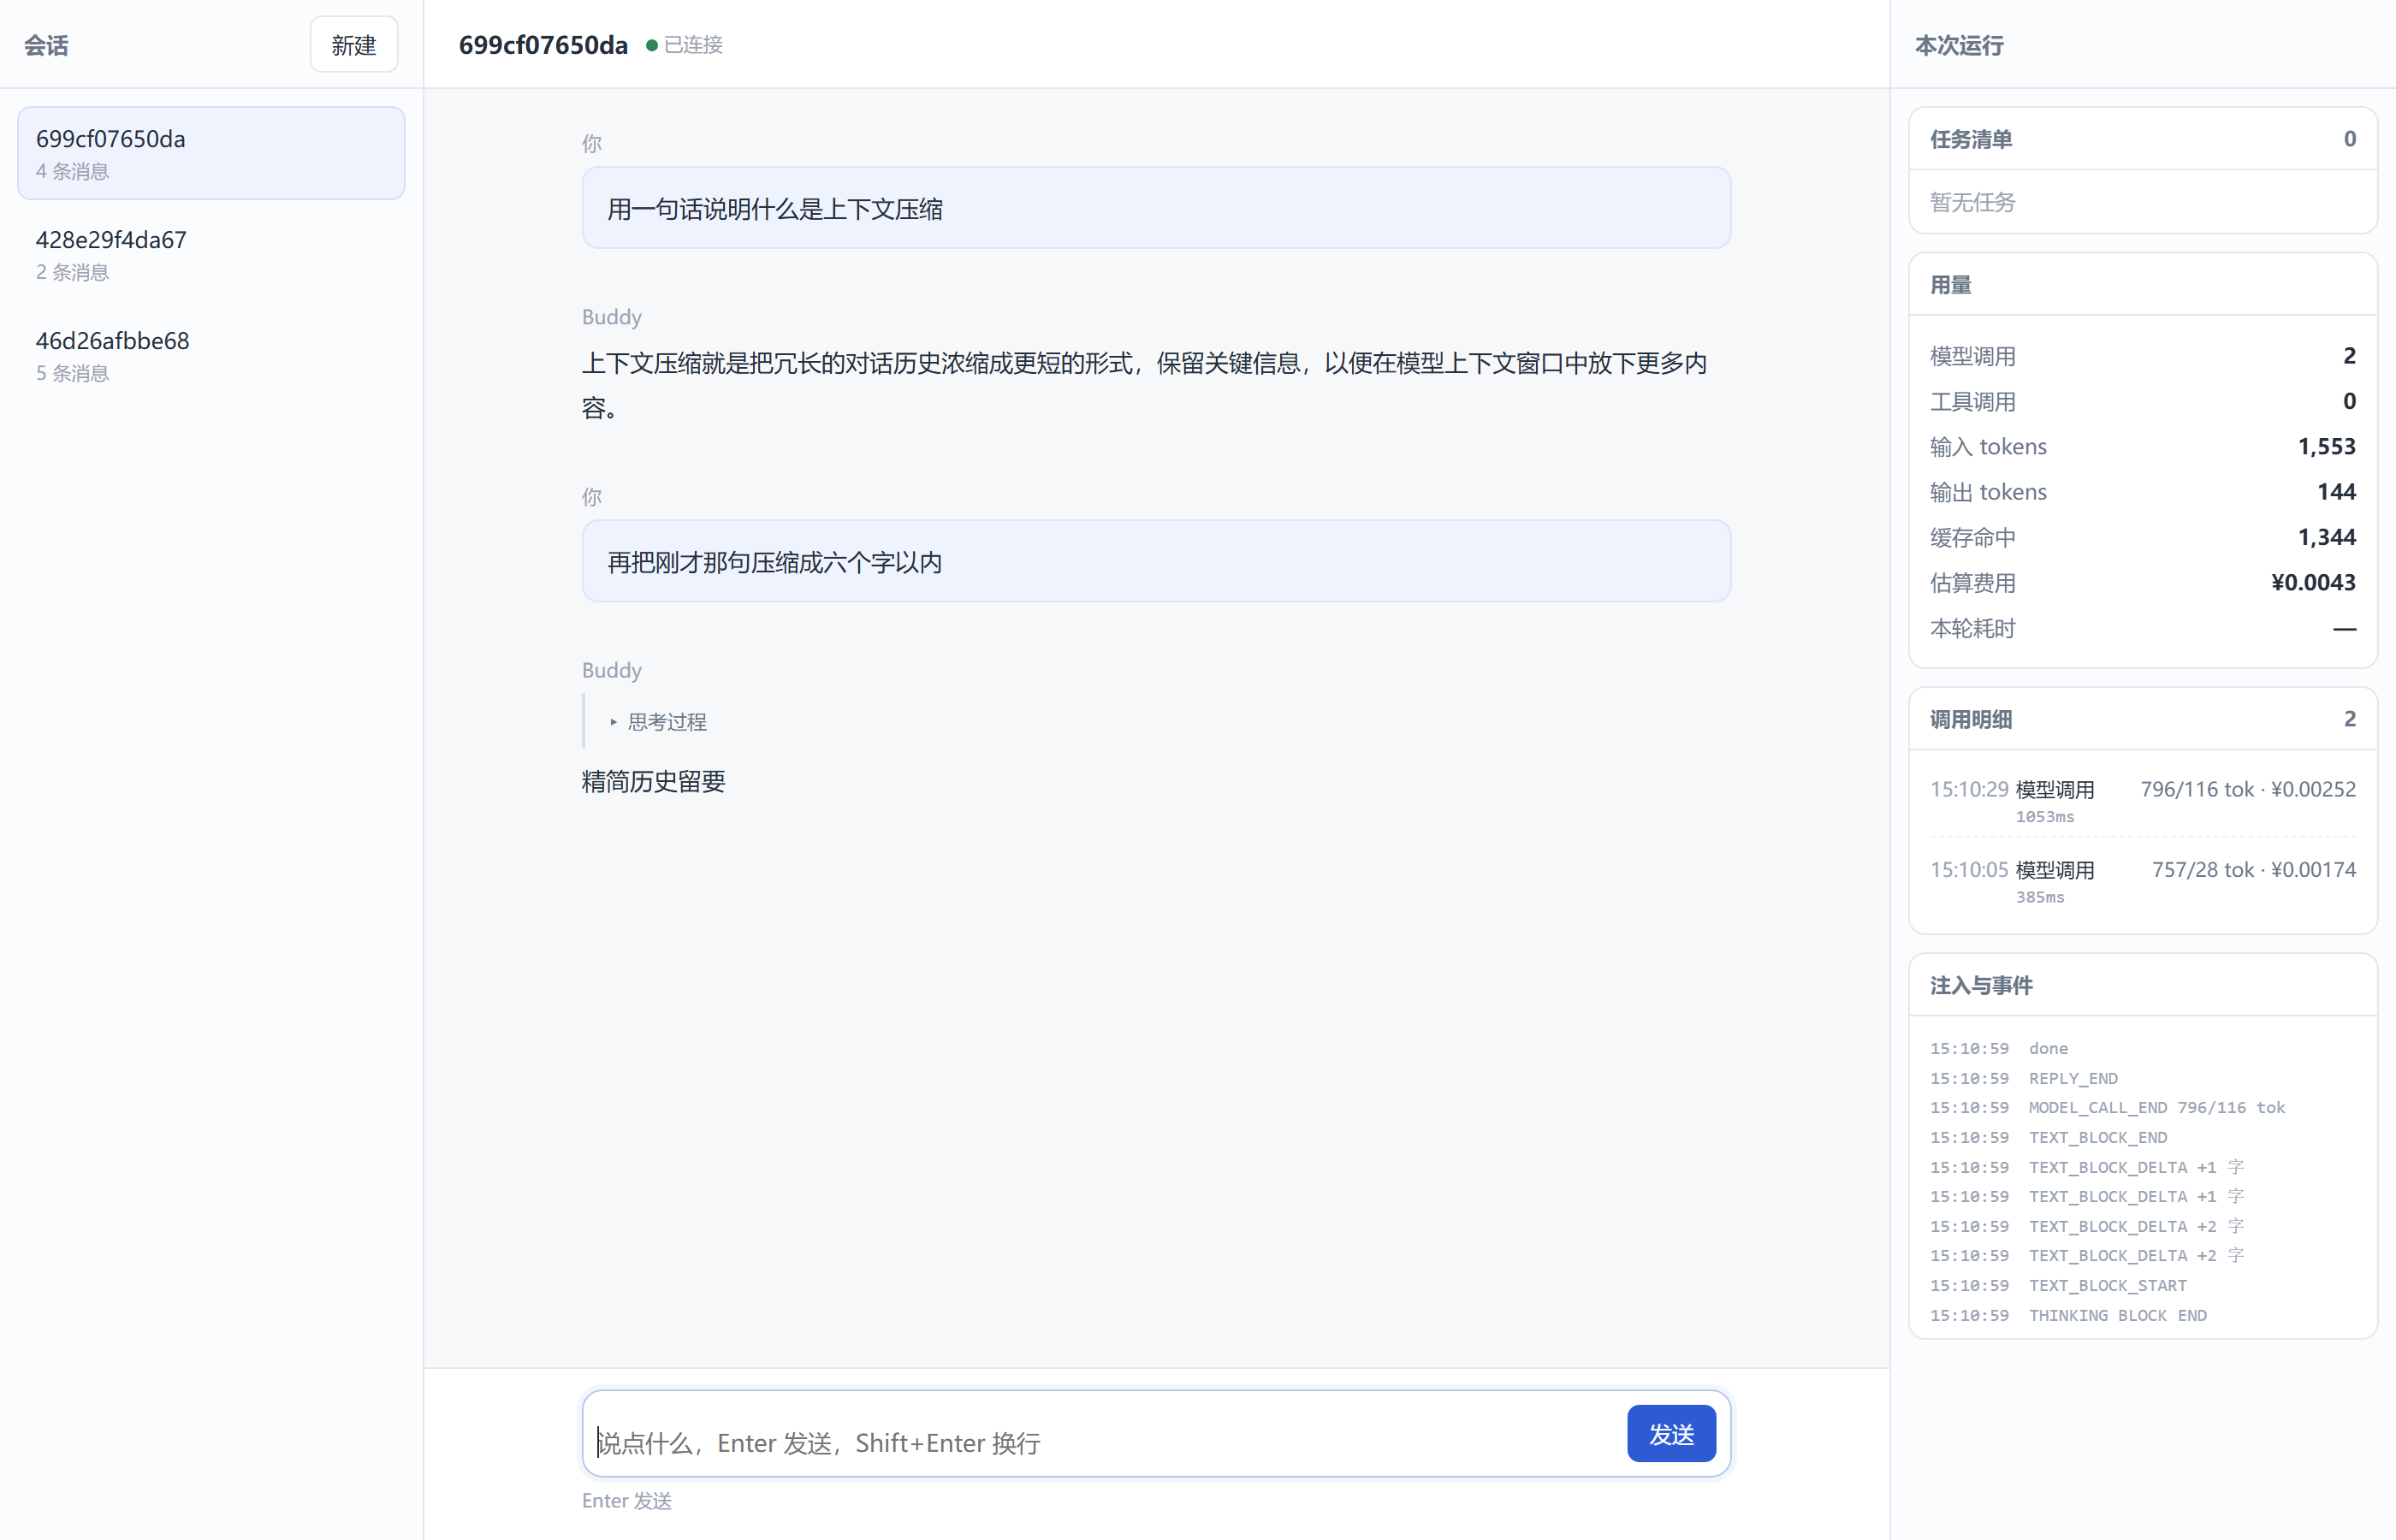Click the green 已连接 status indicator
The height and width of the screenshot is (1540, 2396).
pyautogui.click(x=684, y=45)
